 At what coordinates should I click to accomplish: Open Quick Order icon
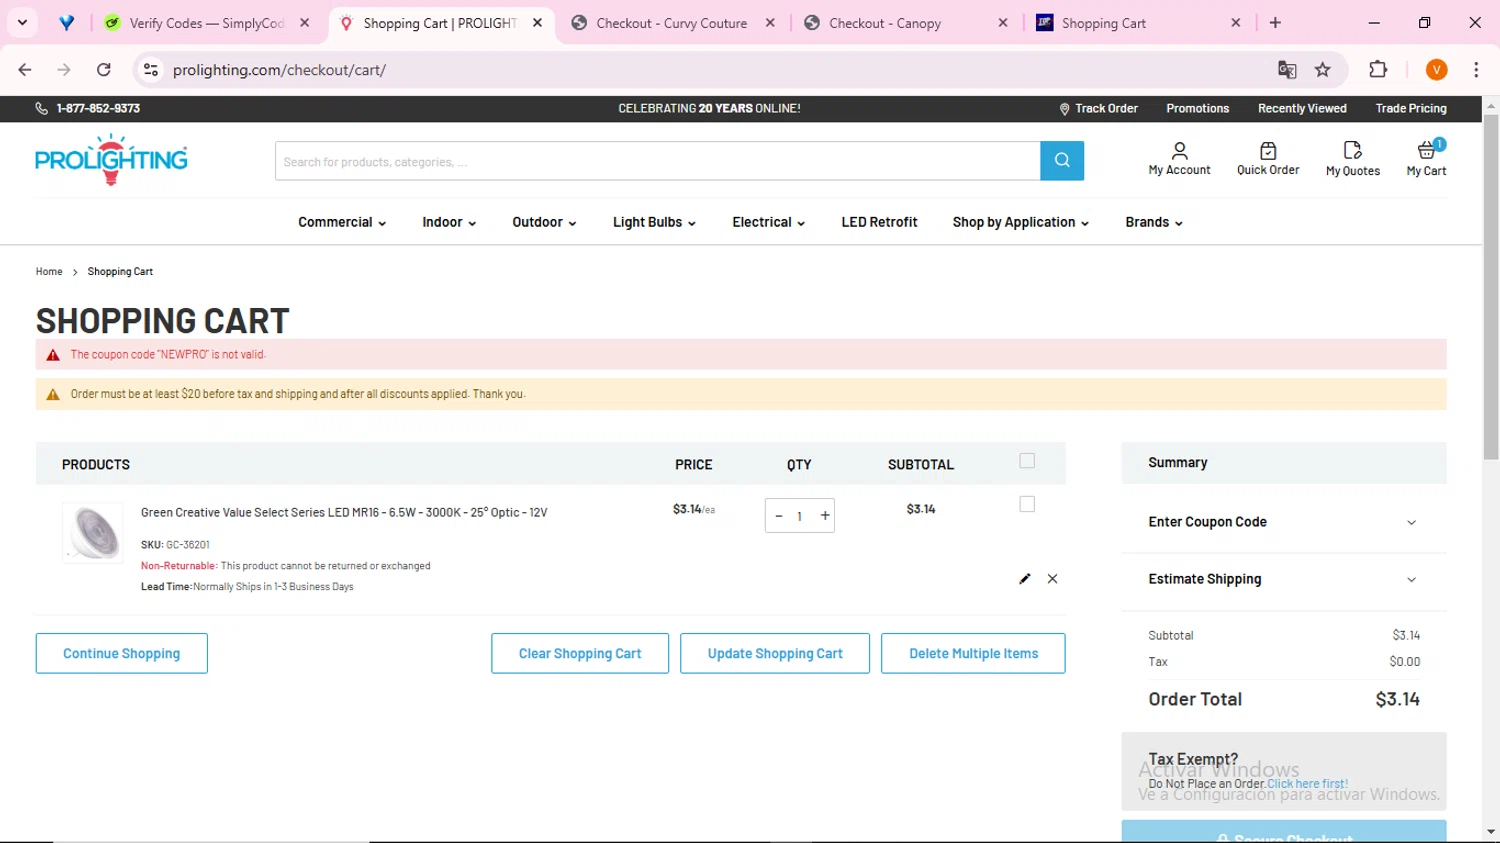pyautogui.click(x=1268, y=158)
